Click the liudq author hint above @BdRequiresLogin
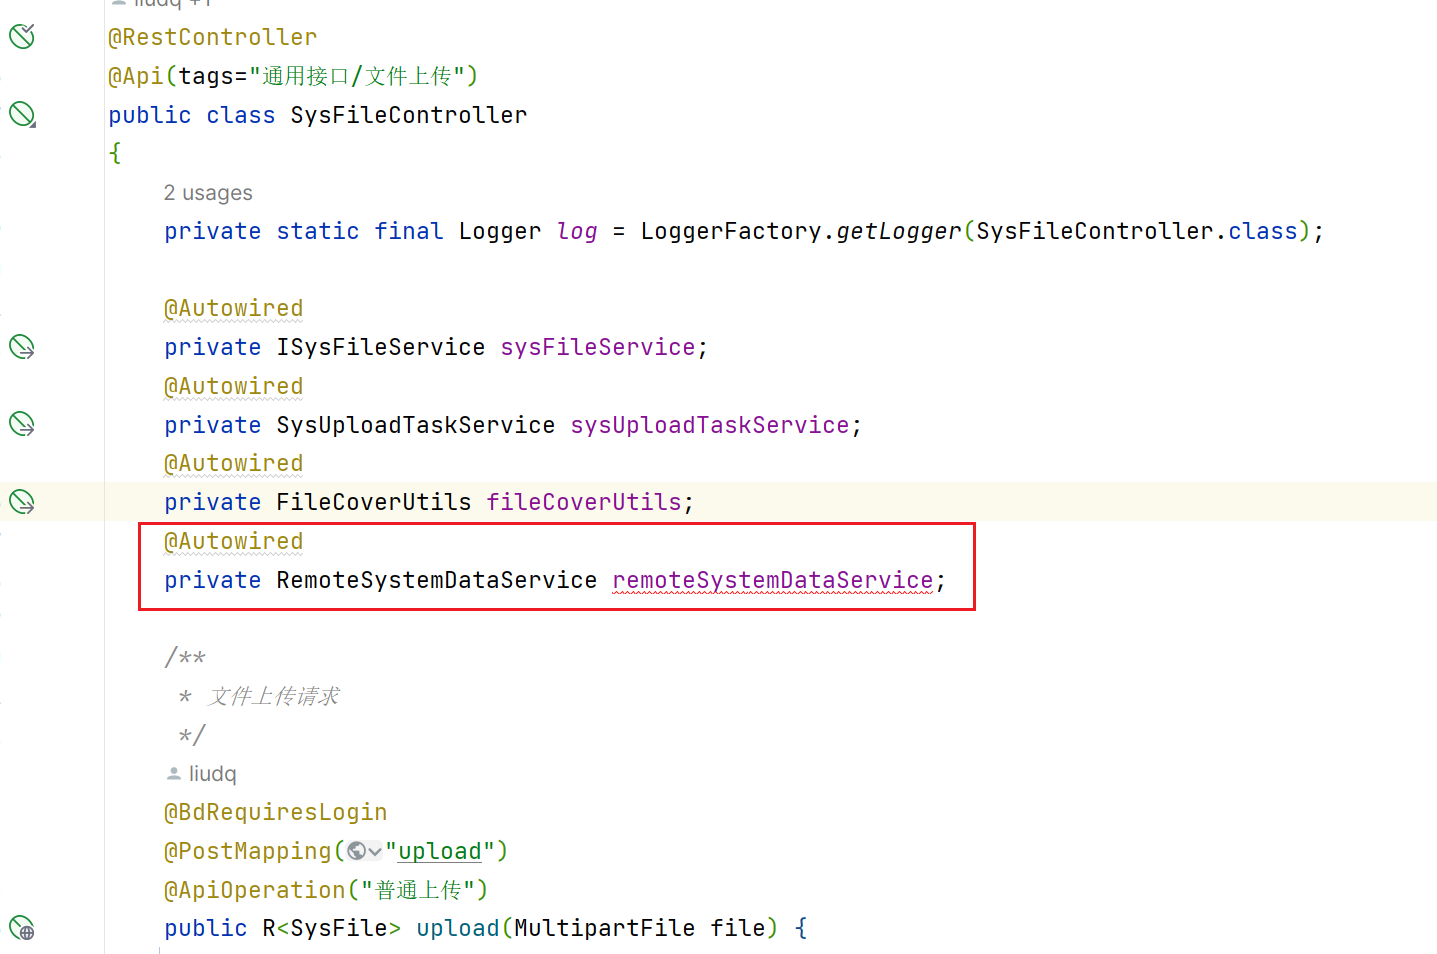1437x954 pixels. pos(212,774)
